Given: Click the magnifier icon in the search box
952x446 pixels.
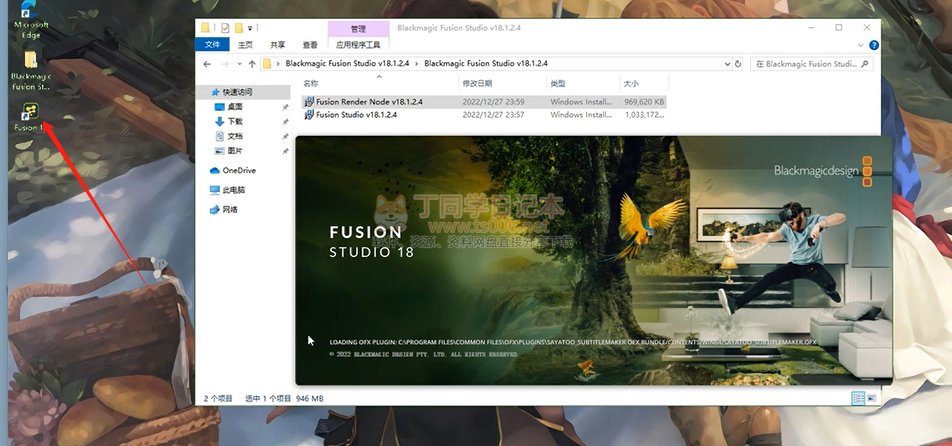Looking at the screenshot, I should click(865, 64).
